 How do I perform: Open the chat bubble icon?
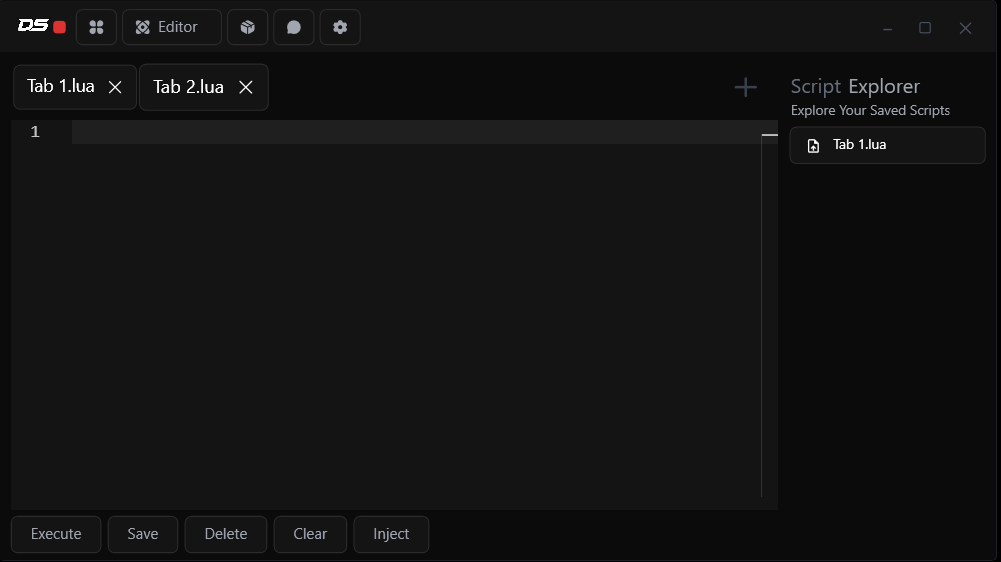coord(294,27)
